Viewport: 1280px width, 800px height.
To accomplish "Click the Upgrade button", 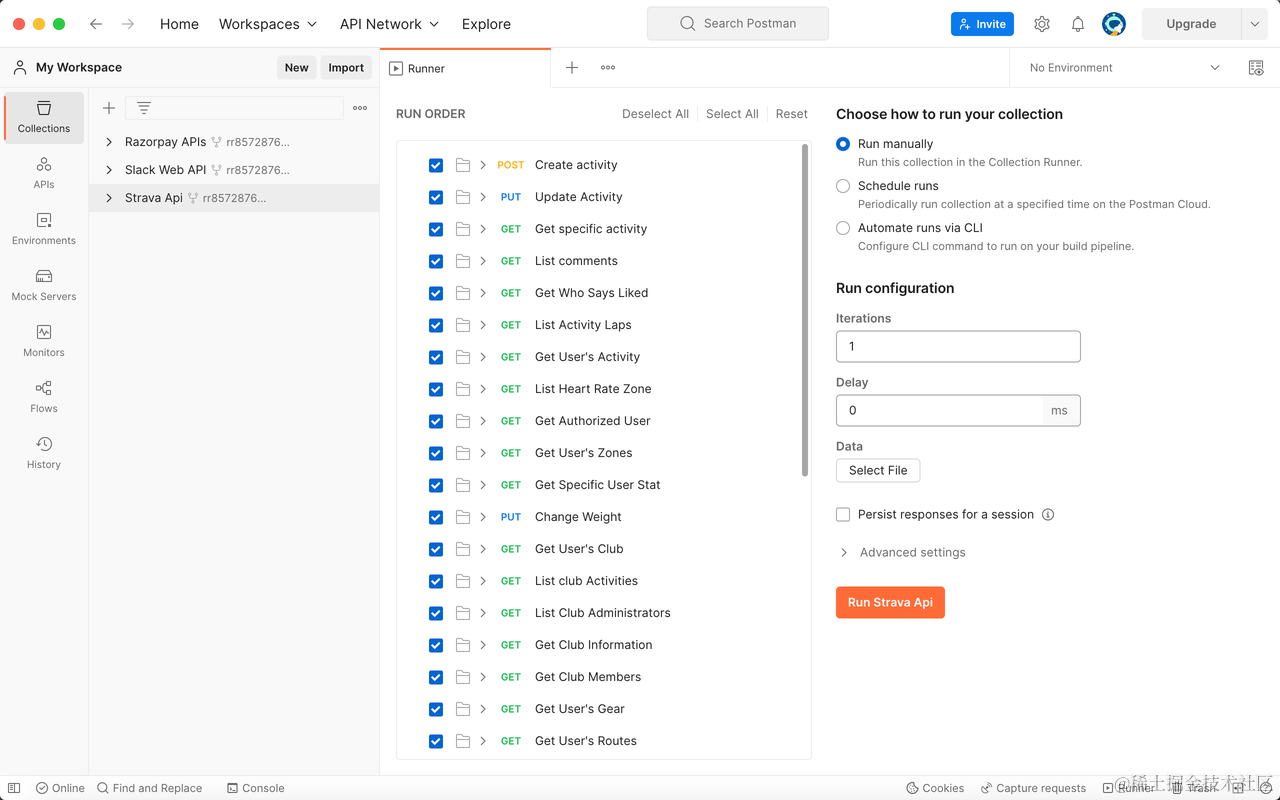I will pos(1191,24).
